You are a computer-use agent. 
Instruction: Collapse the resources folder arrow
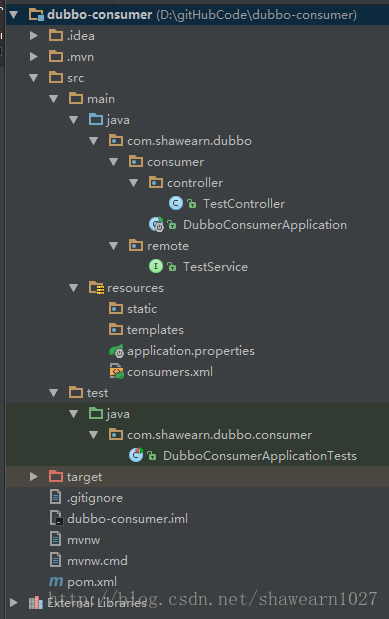click(73, 288)
